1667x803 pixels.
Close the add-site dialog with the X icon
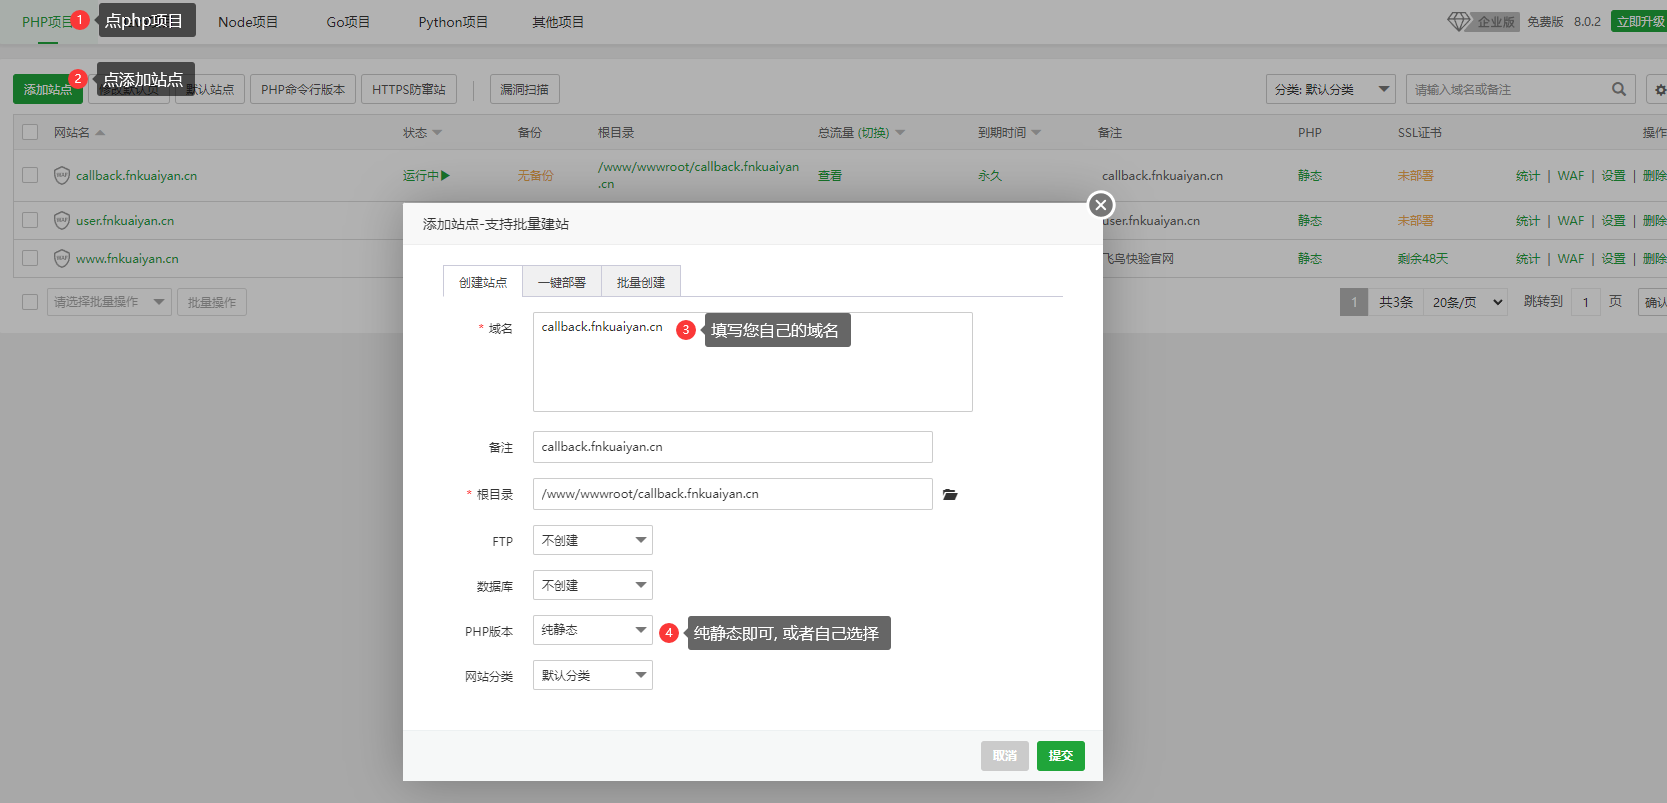[x=1100, y=205]
